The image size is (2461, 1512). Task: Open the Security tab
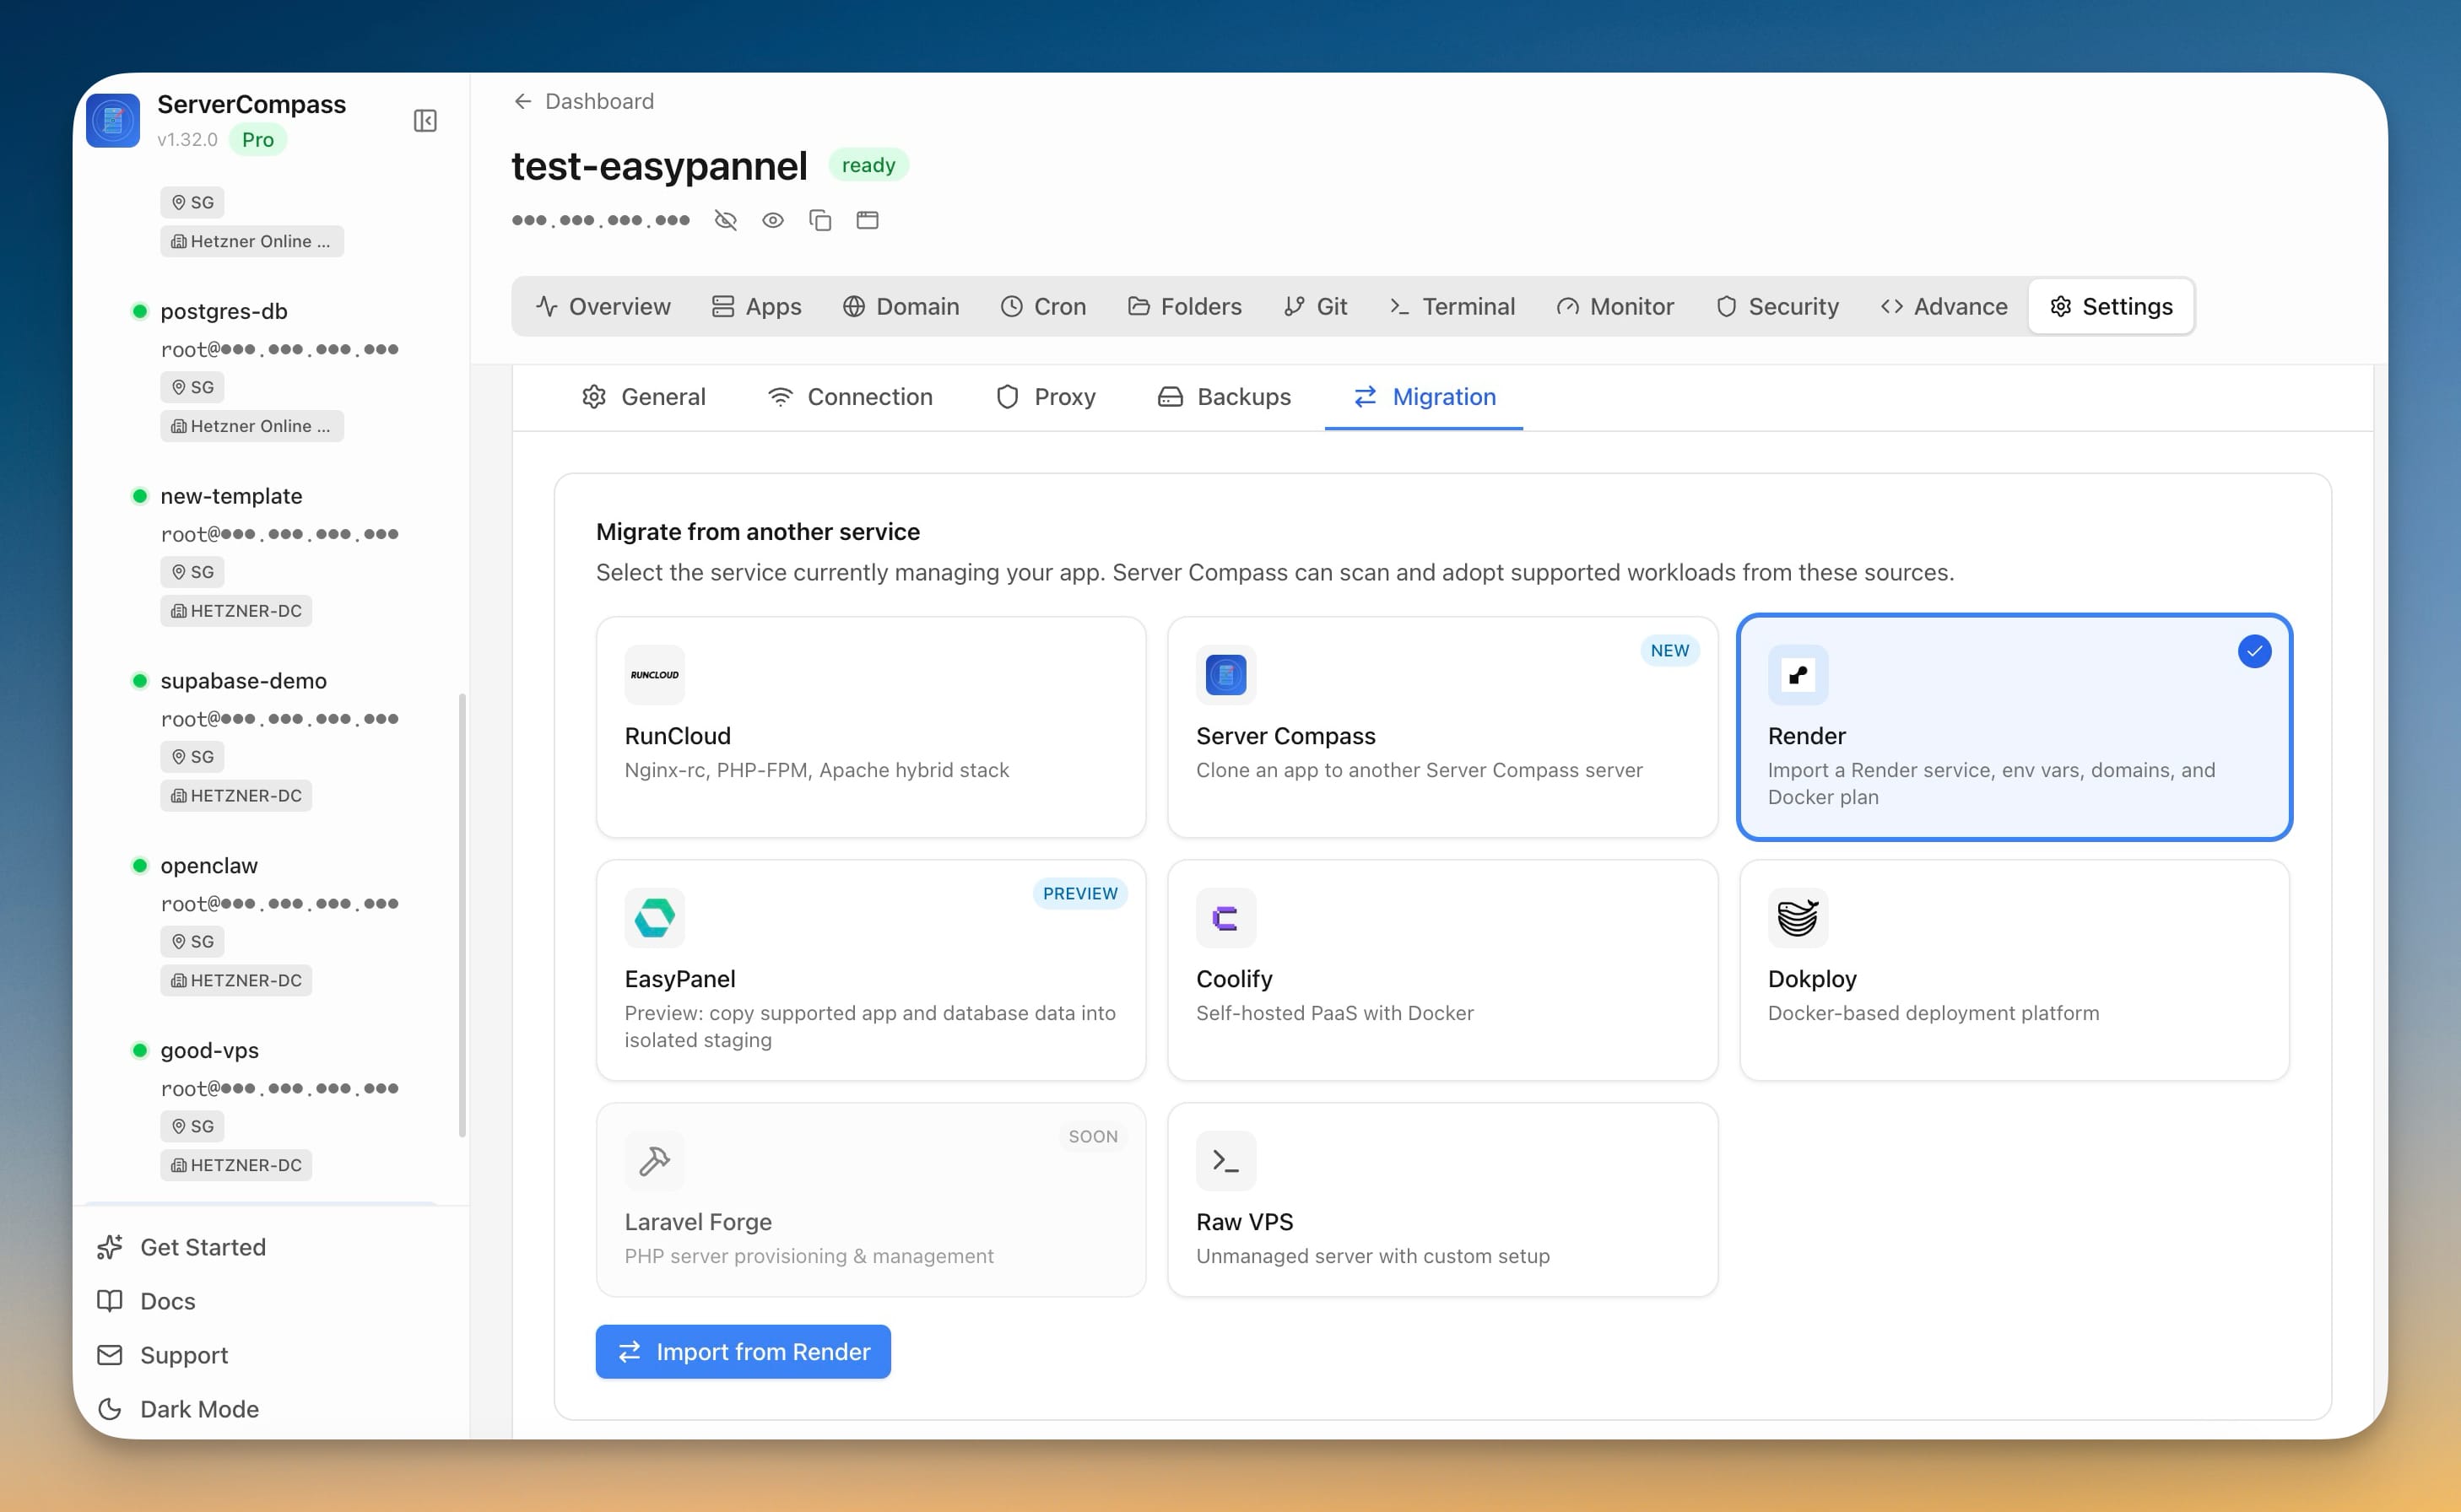pyautogui.click(x=1777, y=306)
